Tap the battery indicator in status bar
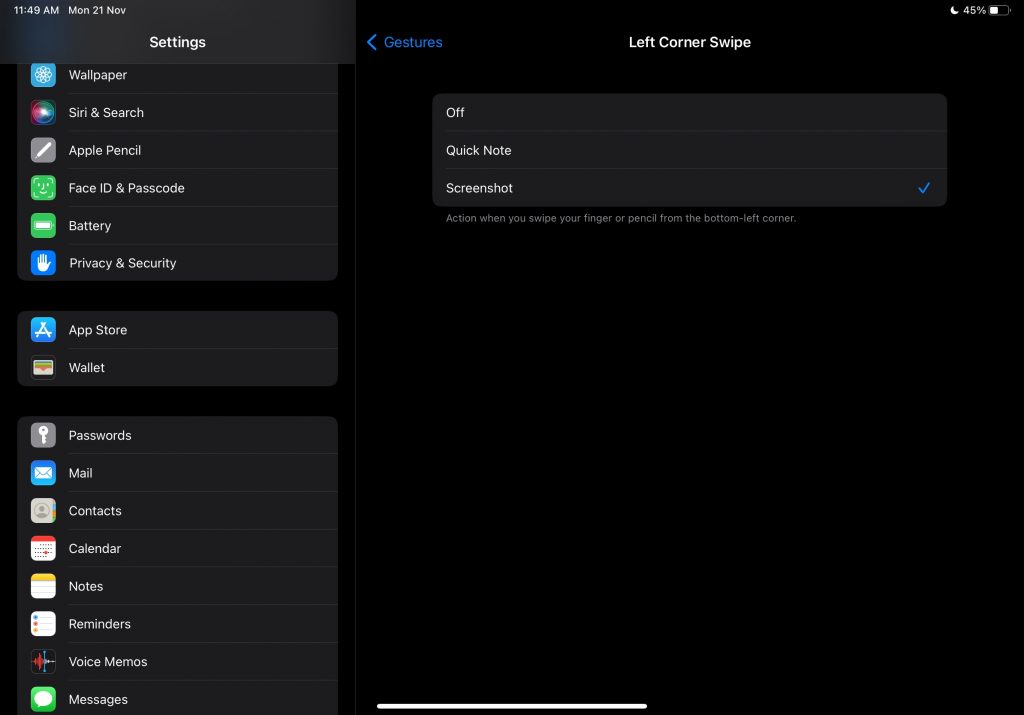 (1000, 10)
